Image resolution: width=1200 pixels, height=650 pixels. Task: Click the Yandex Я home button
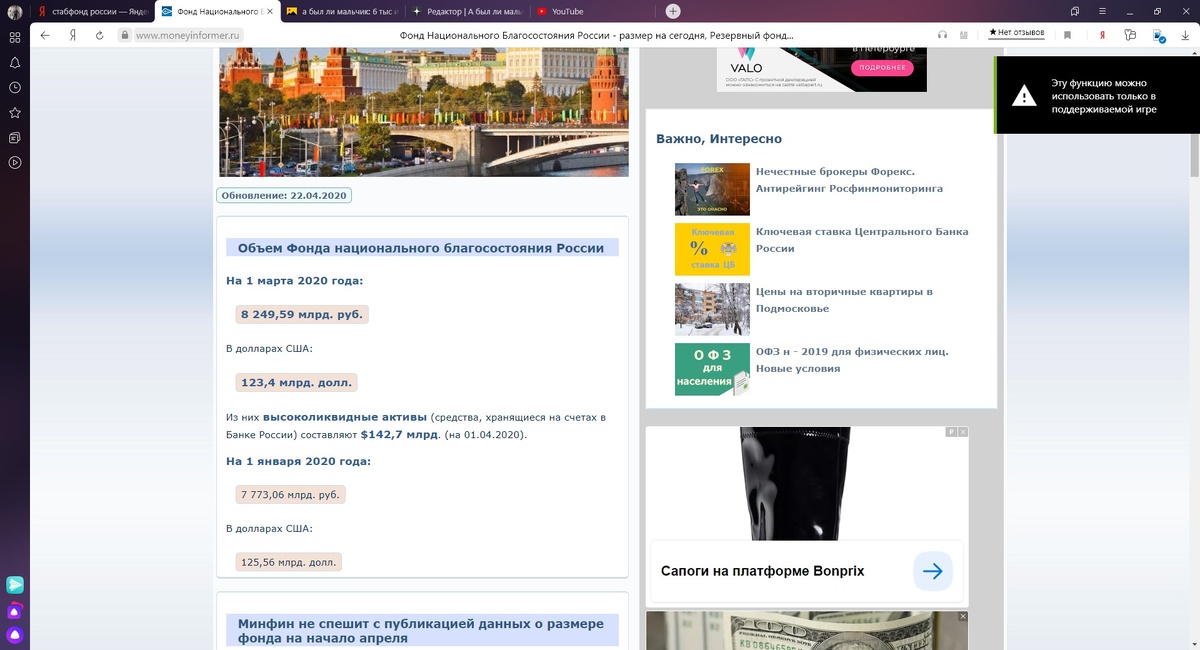(73, 34)
